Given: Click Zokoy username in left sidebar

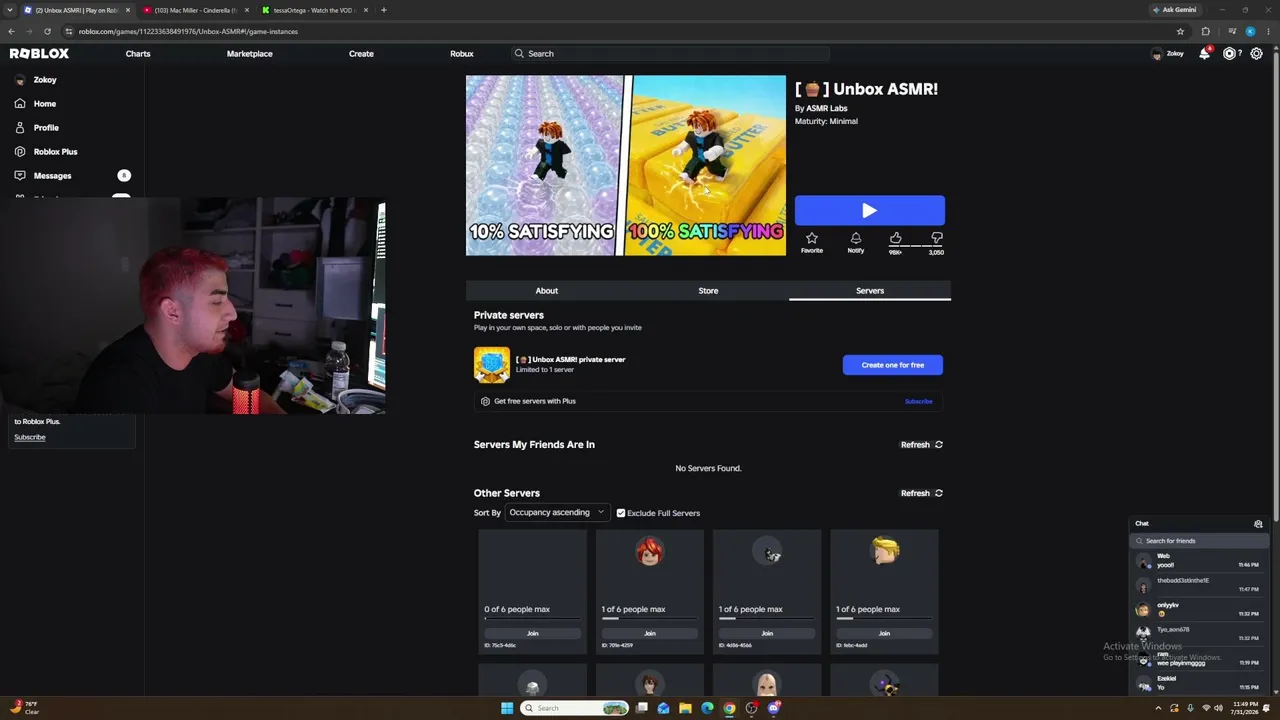Looking at the screenshot, I should pos(45,80).
